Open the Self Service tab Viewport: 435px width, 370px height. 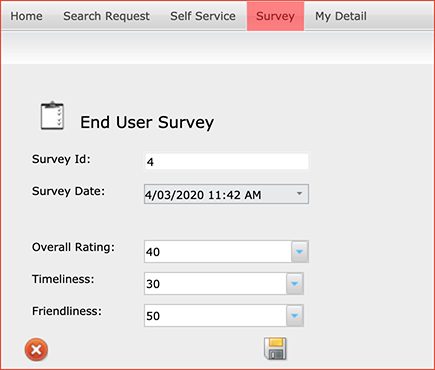203,16
